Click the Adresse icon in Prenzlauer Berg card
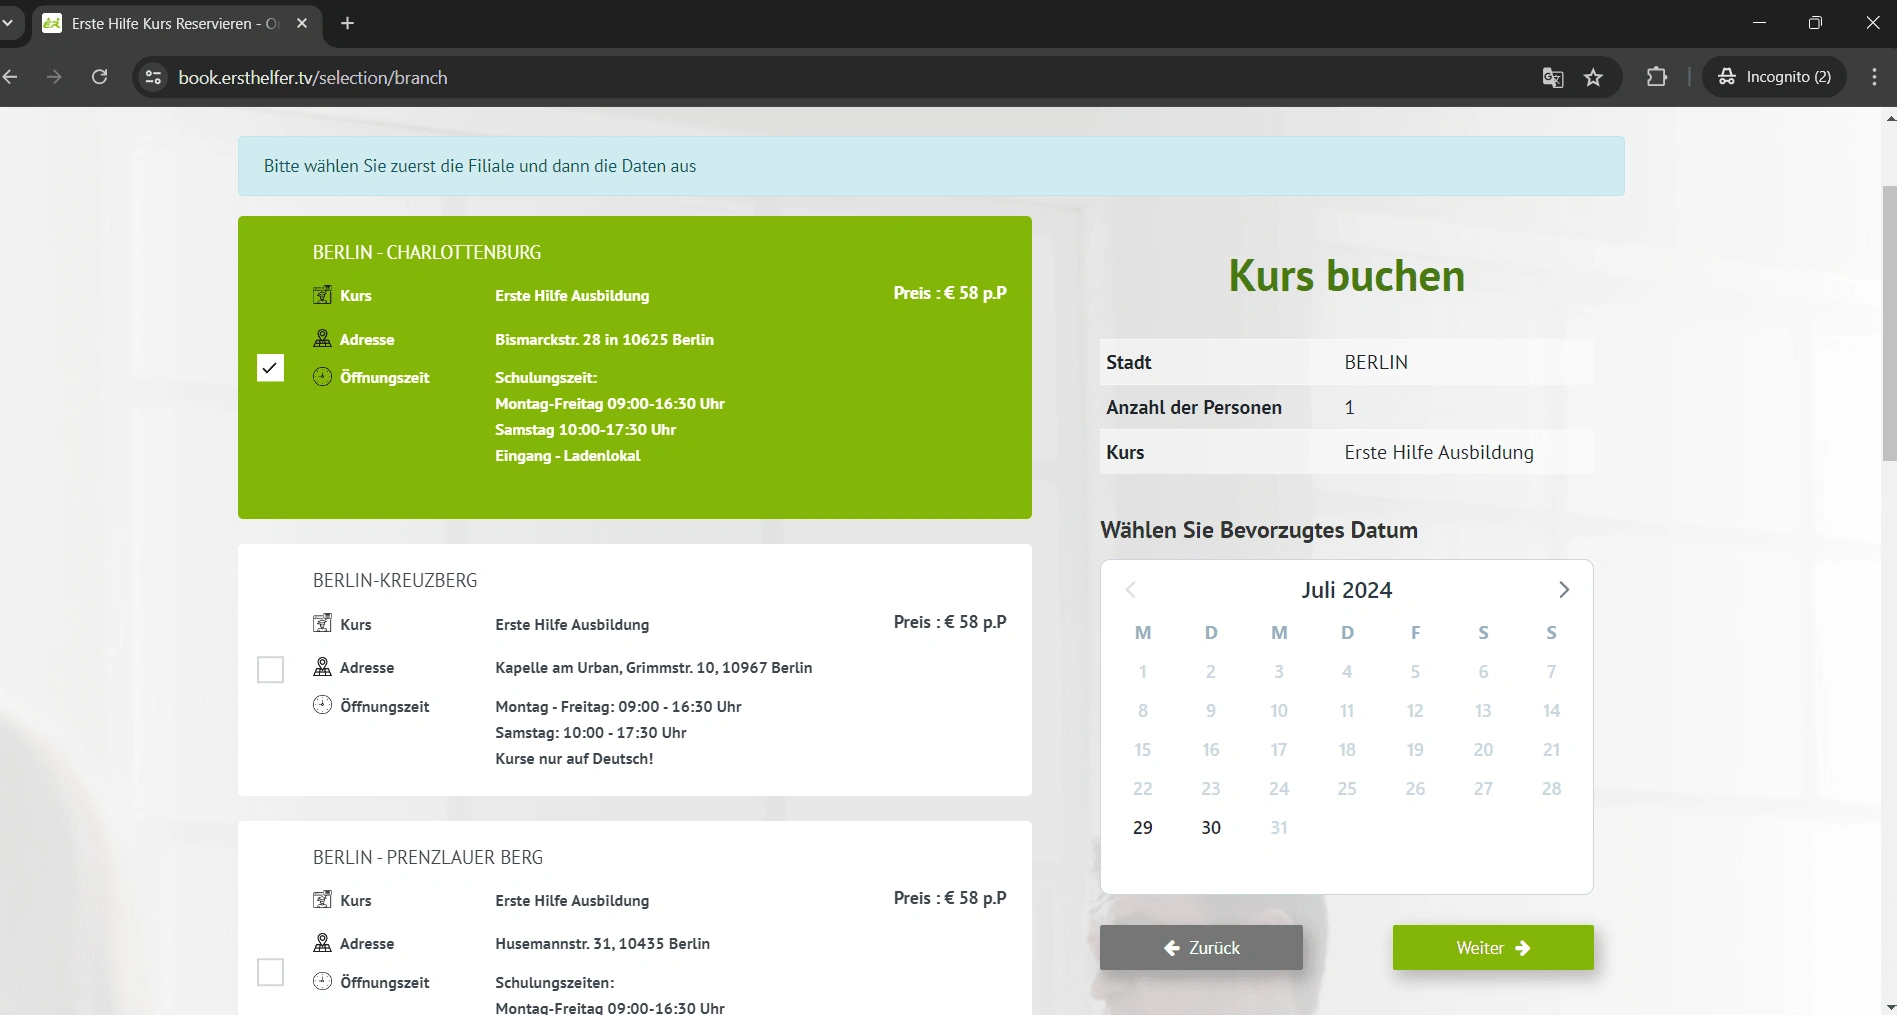Screen dimensions: 1897x1015 pos(322,943)
